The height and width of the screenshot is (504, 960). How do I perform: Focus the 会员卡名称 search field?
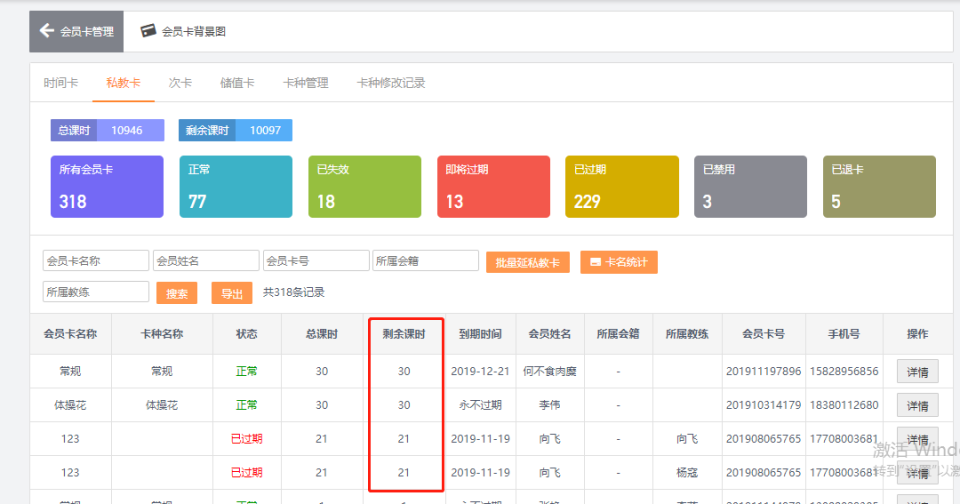(95, 261)
